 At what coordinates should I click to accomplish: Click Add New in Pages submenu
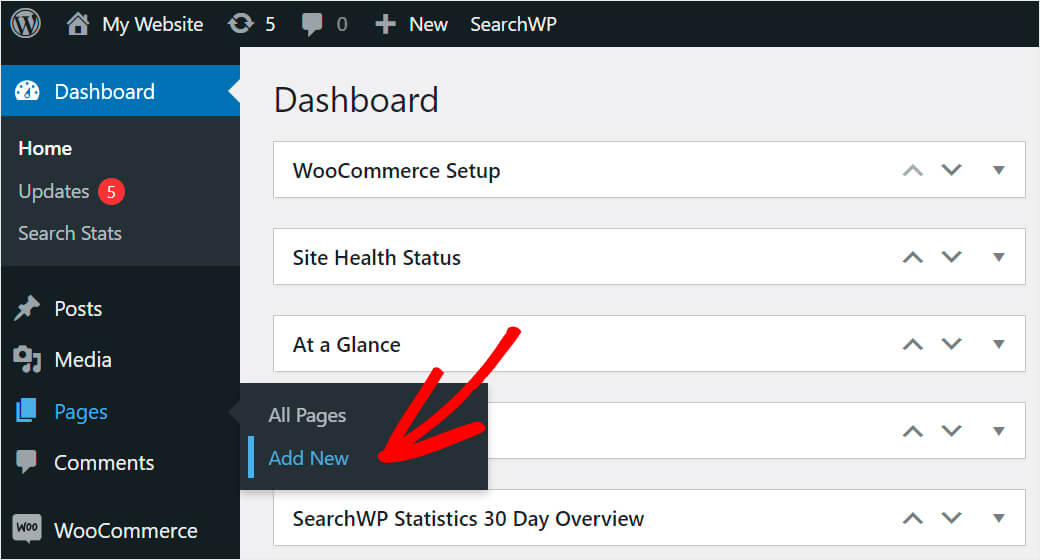pyautogui.click(x=308, y=458)
